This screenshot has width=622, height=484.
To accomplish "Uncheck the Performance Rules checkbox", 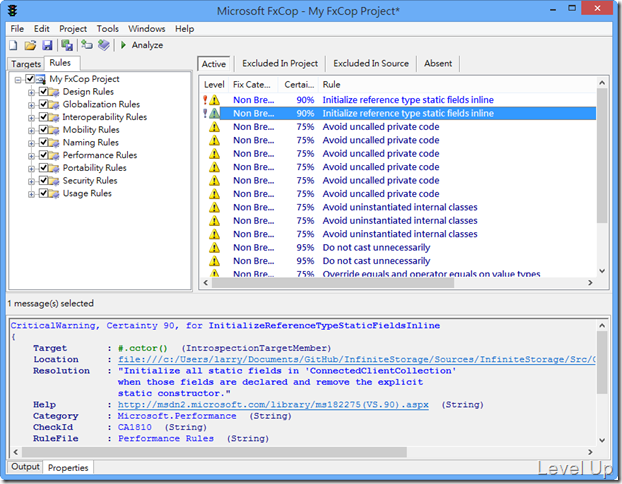I will (43, 155).
